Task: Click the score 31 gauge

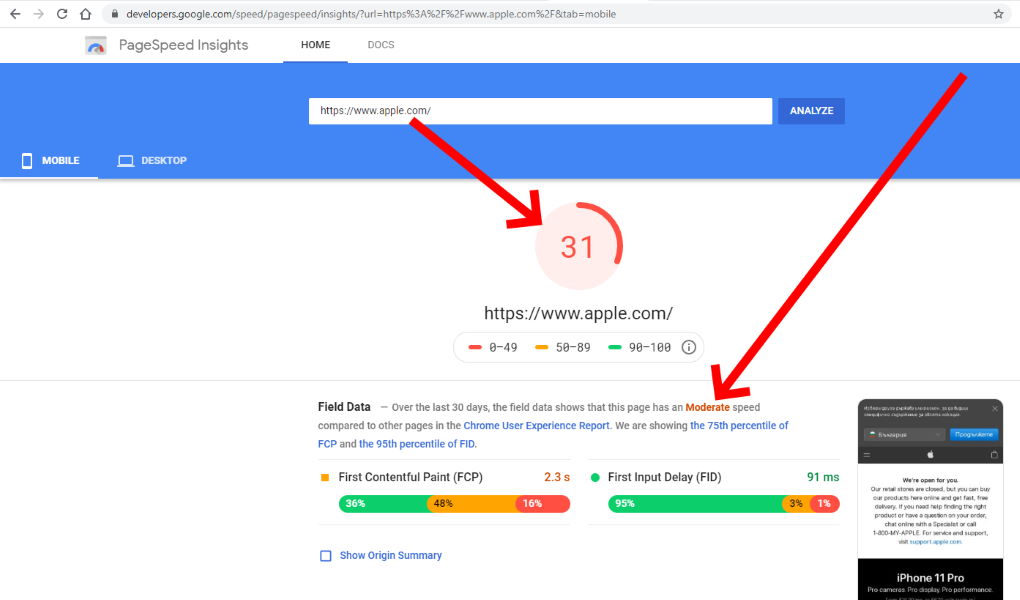Action: [x=578, y=246]
